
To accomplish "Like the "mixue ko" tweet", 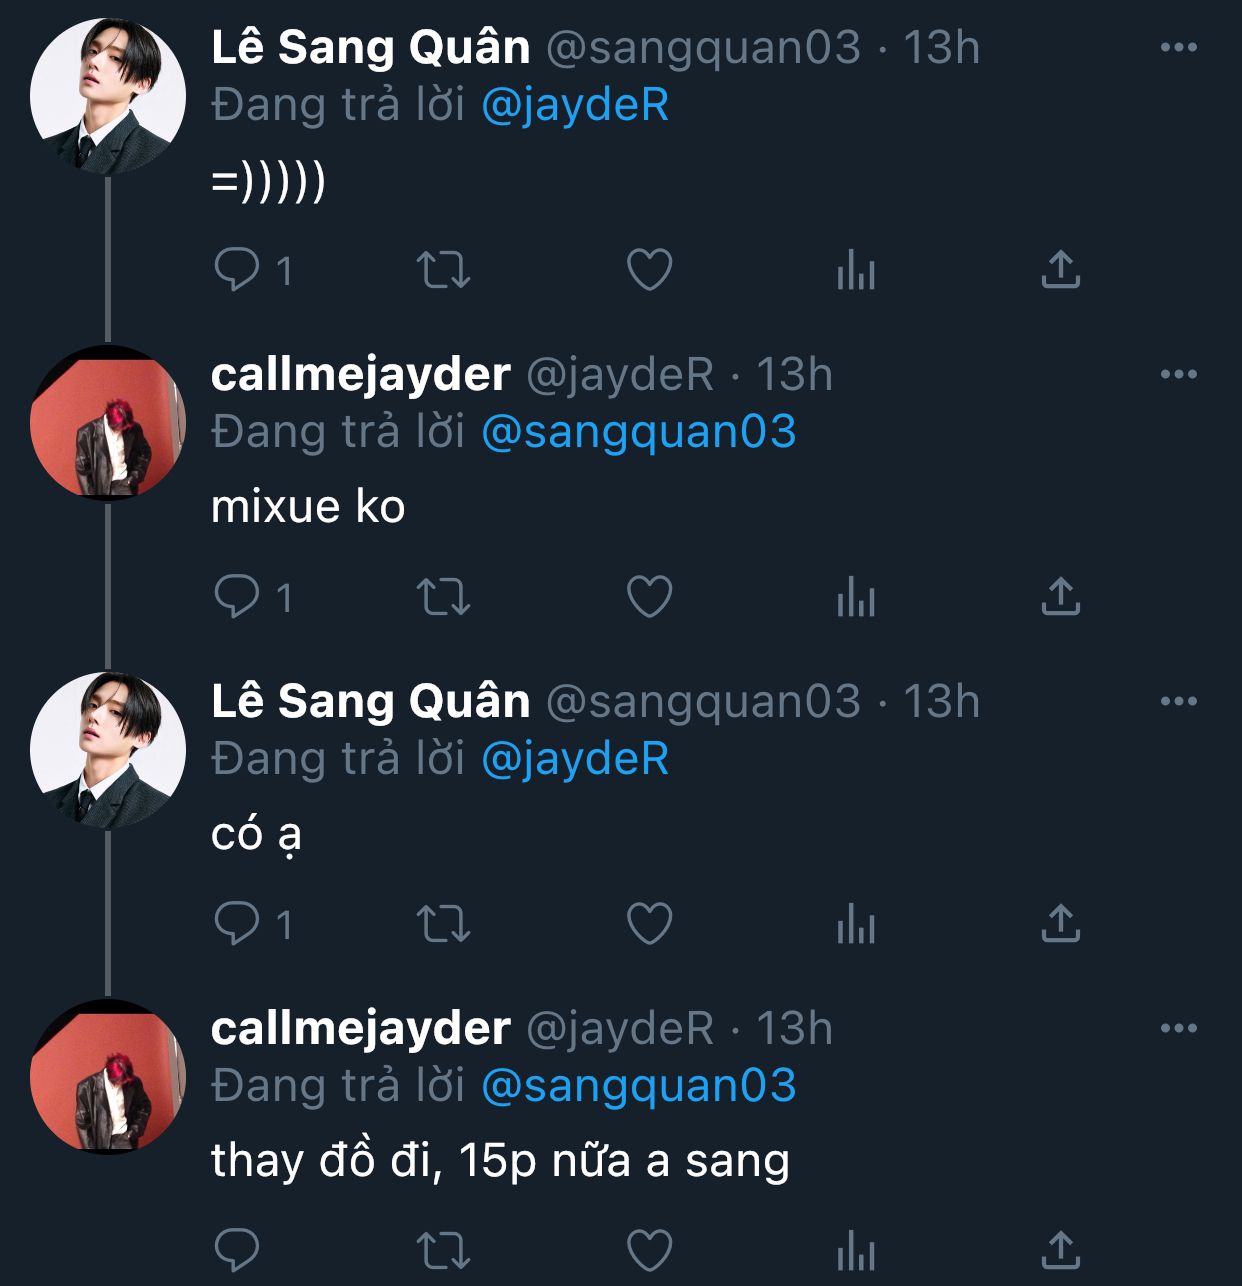I will 649,597.
